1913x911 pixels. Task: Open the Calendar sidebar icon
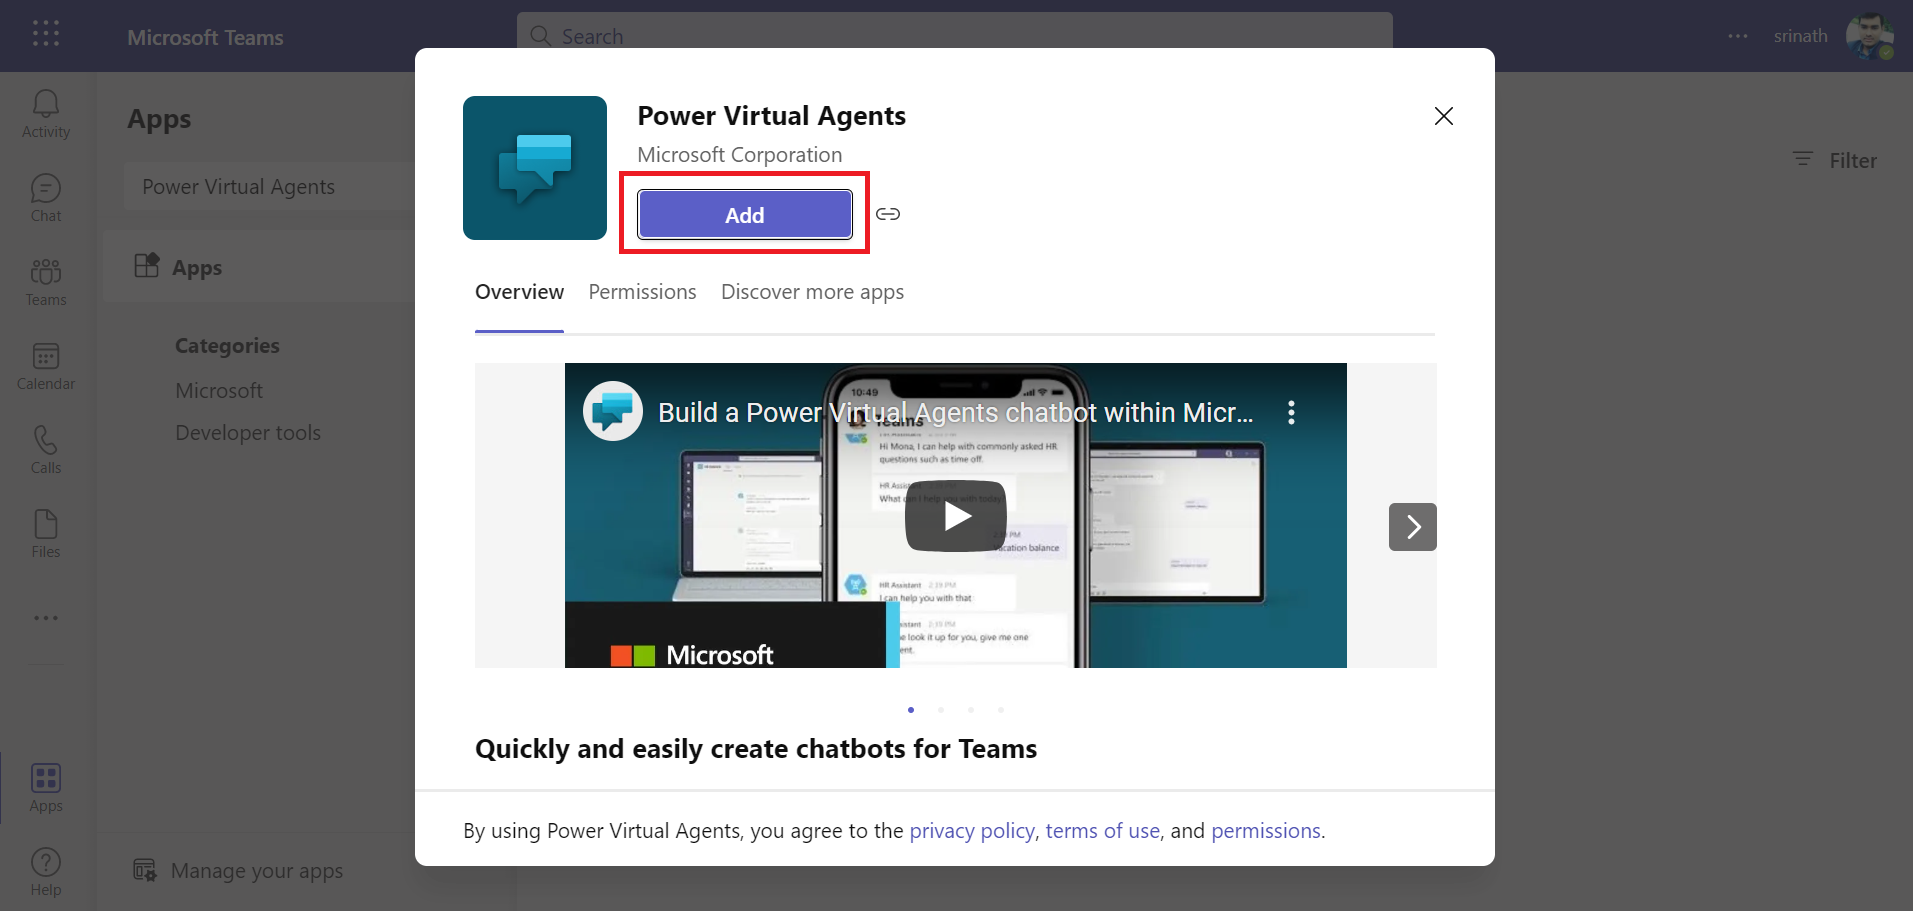coord(46,366)
